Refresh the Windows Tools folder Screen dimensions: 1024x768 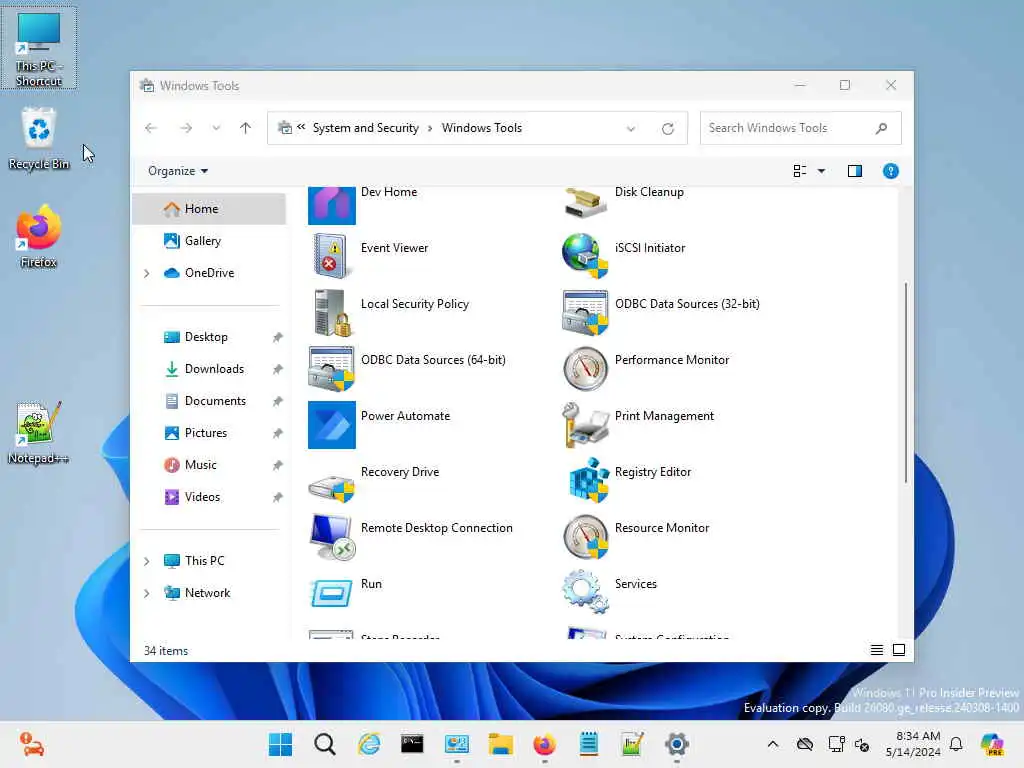pos(667,129)
